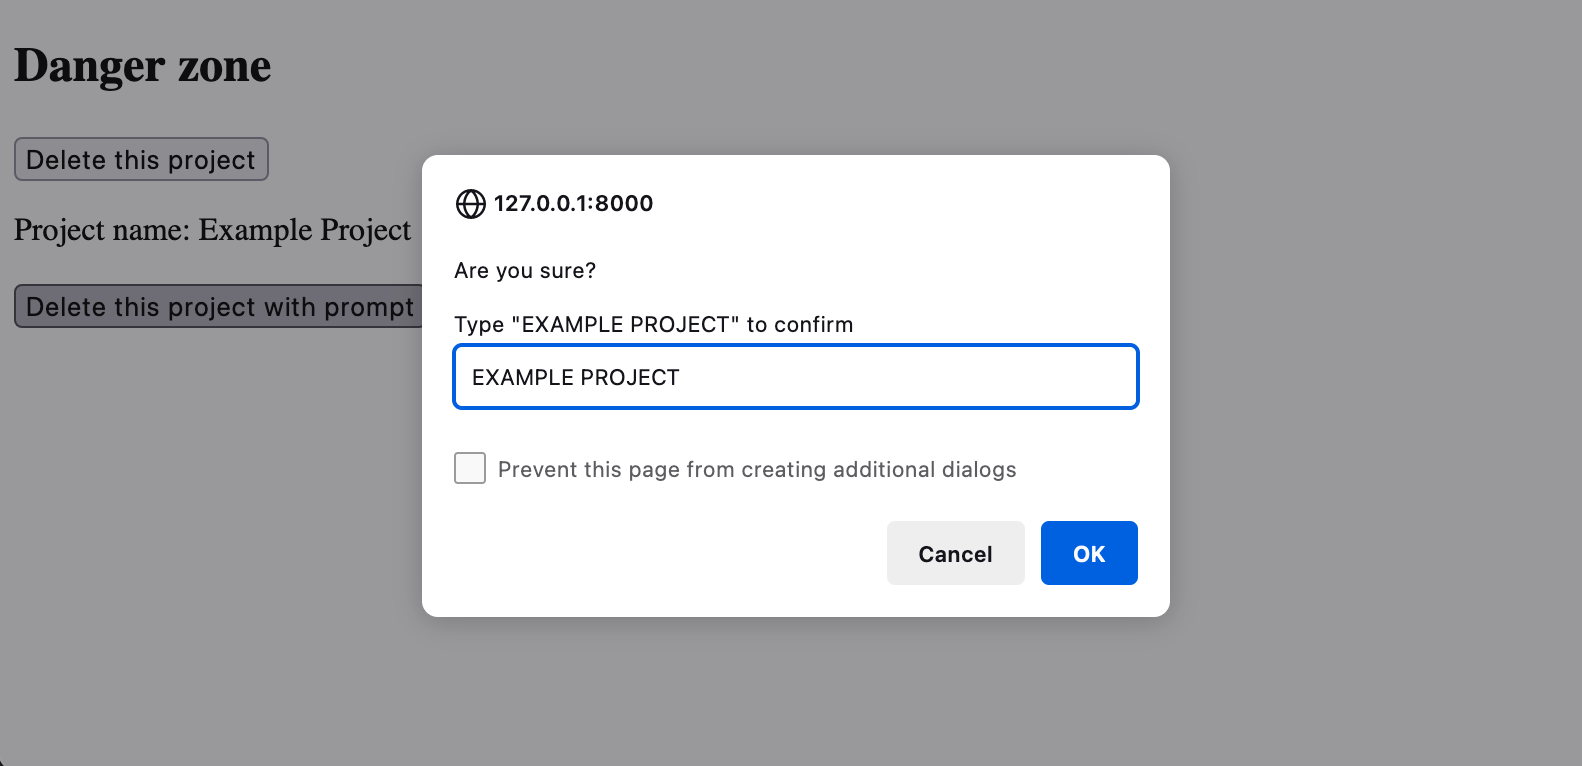
Task: Click the OK button to confirm
Action: 1089,553
